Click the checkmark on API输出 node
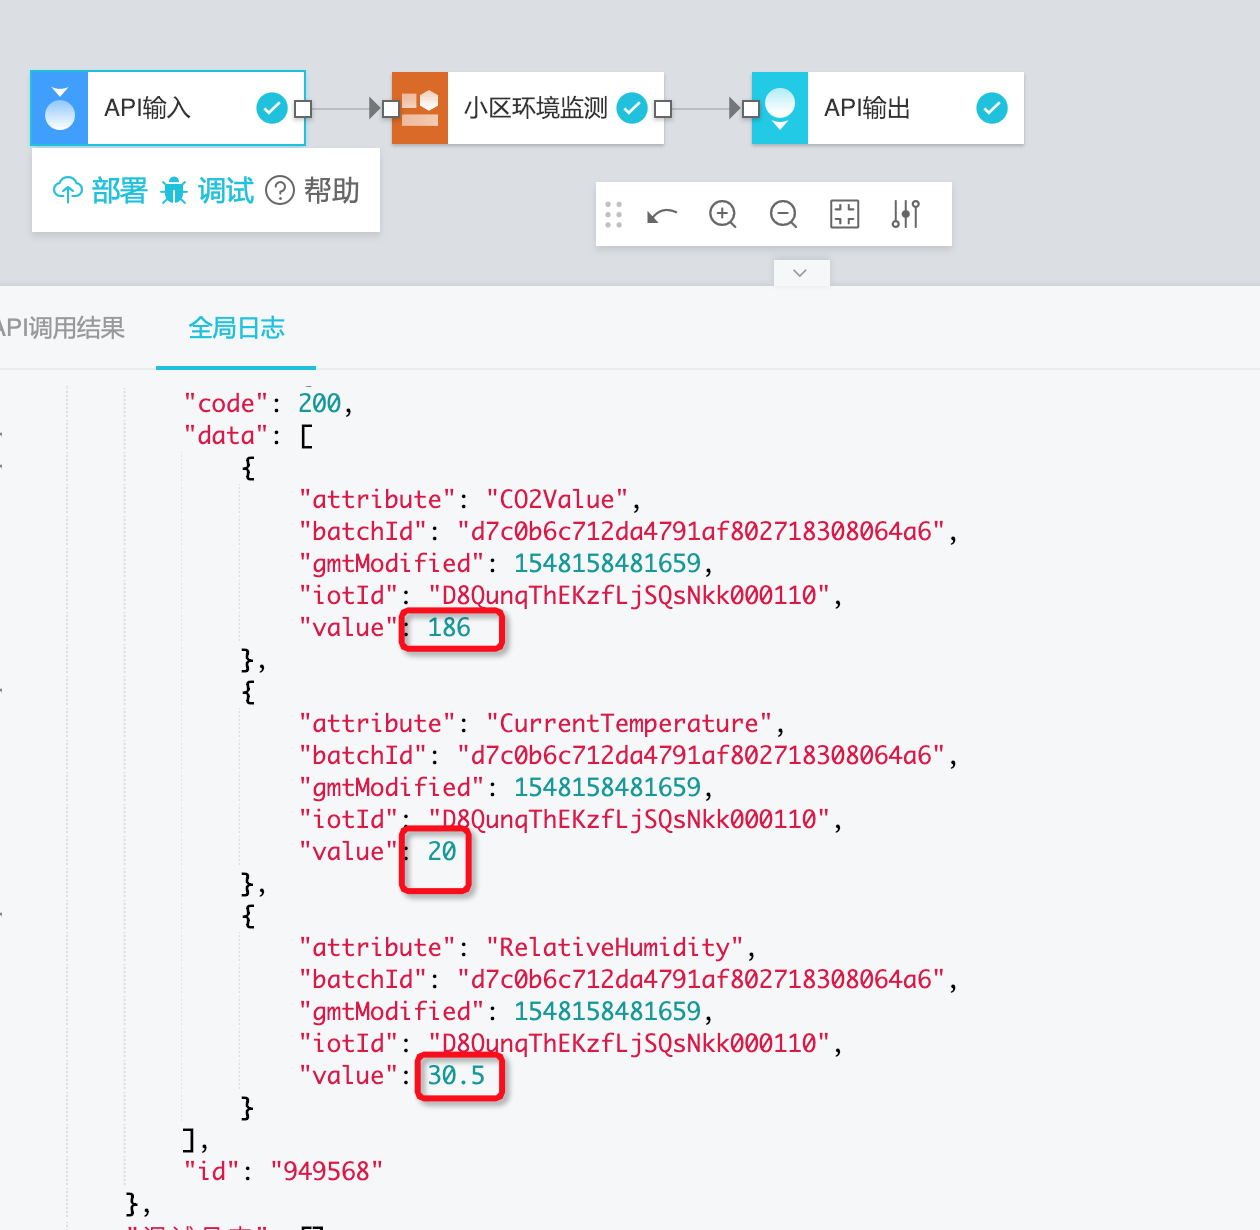Screen dimensions: 1260x1230 click(x=992, y=108)
